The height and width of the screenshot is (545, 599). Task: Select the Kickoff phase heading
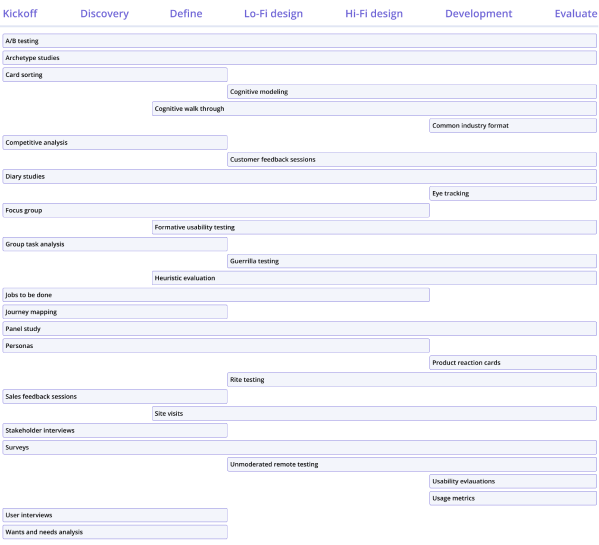(x=20, y=13)
